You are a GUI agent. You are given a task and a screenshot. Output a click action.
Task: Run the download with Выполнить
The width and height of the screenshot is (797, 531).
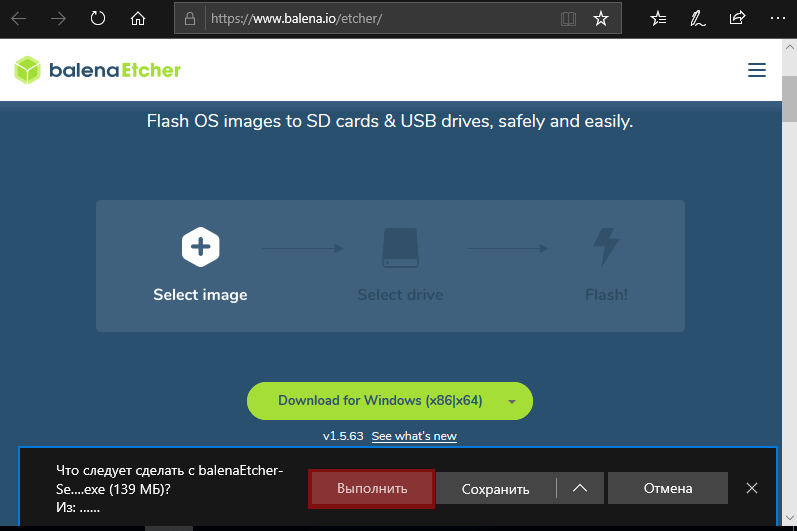click(372, 489)
